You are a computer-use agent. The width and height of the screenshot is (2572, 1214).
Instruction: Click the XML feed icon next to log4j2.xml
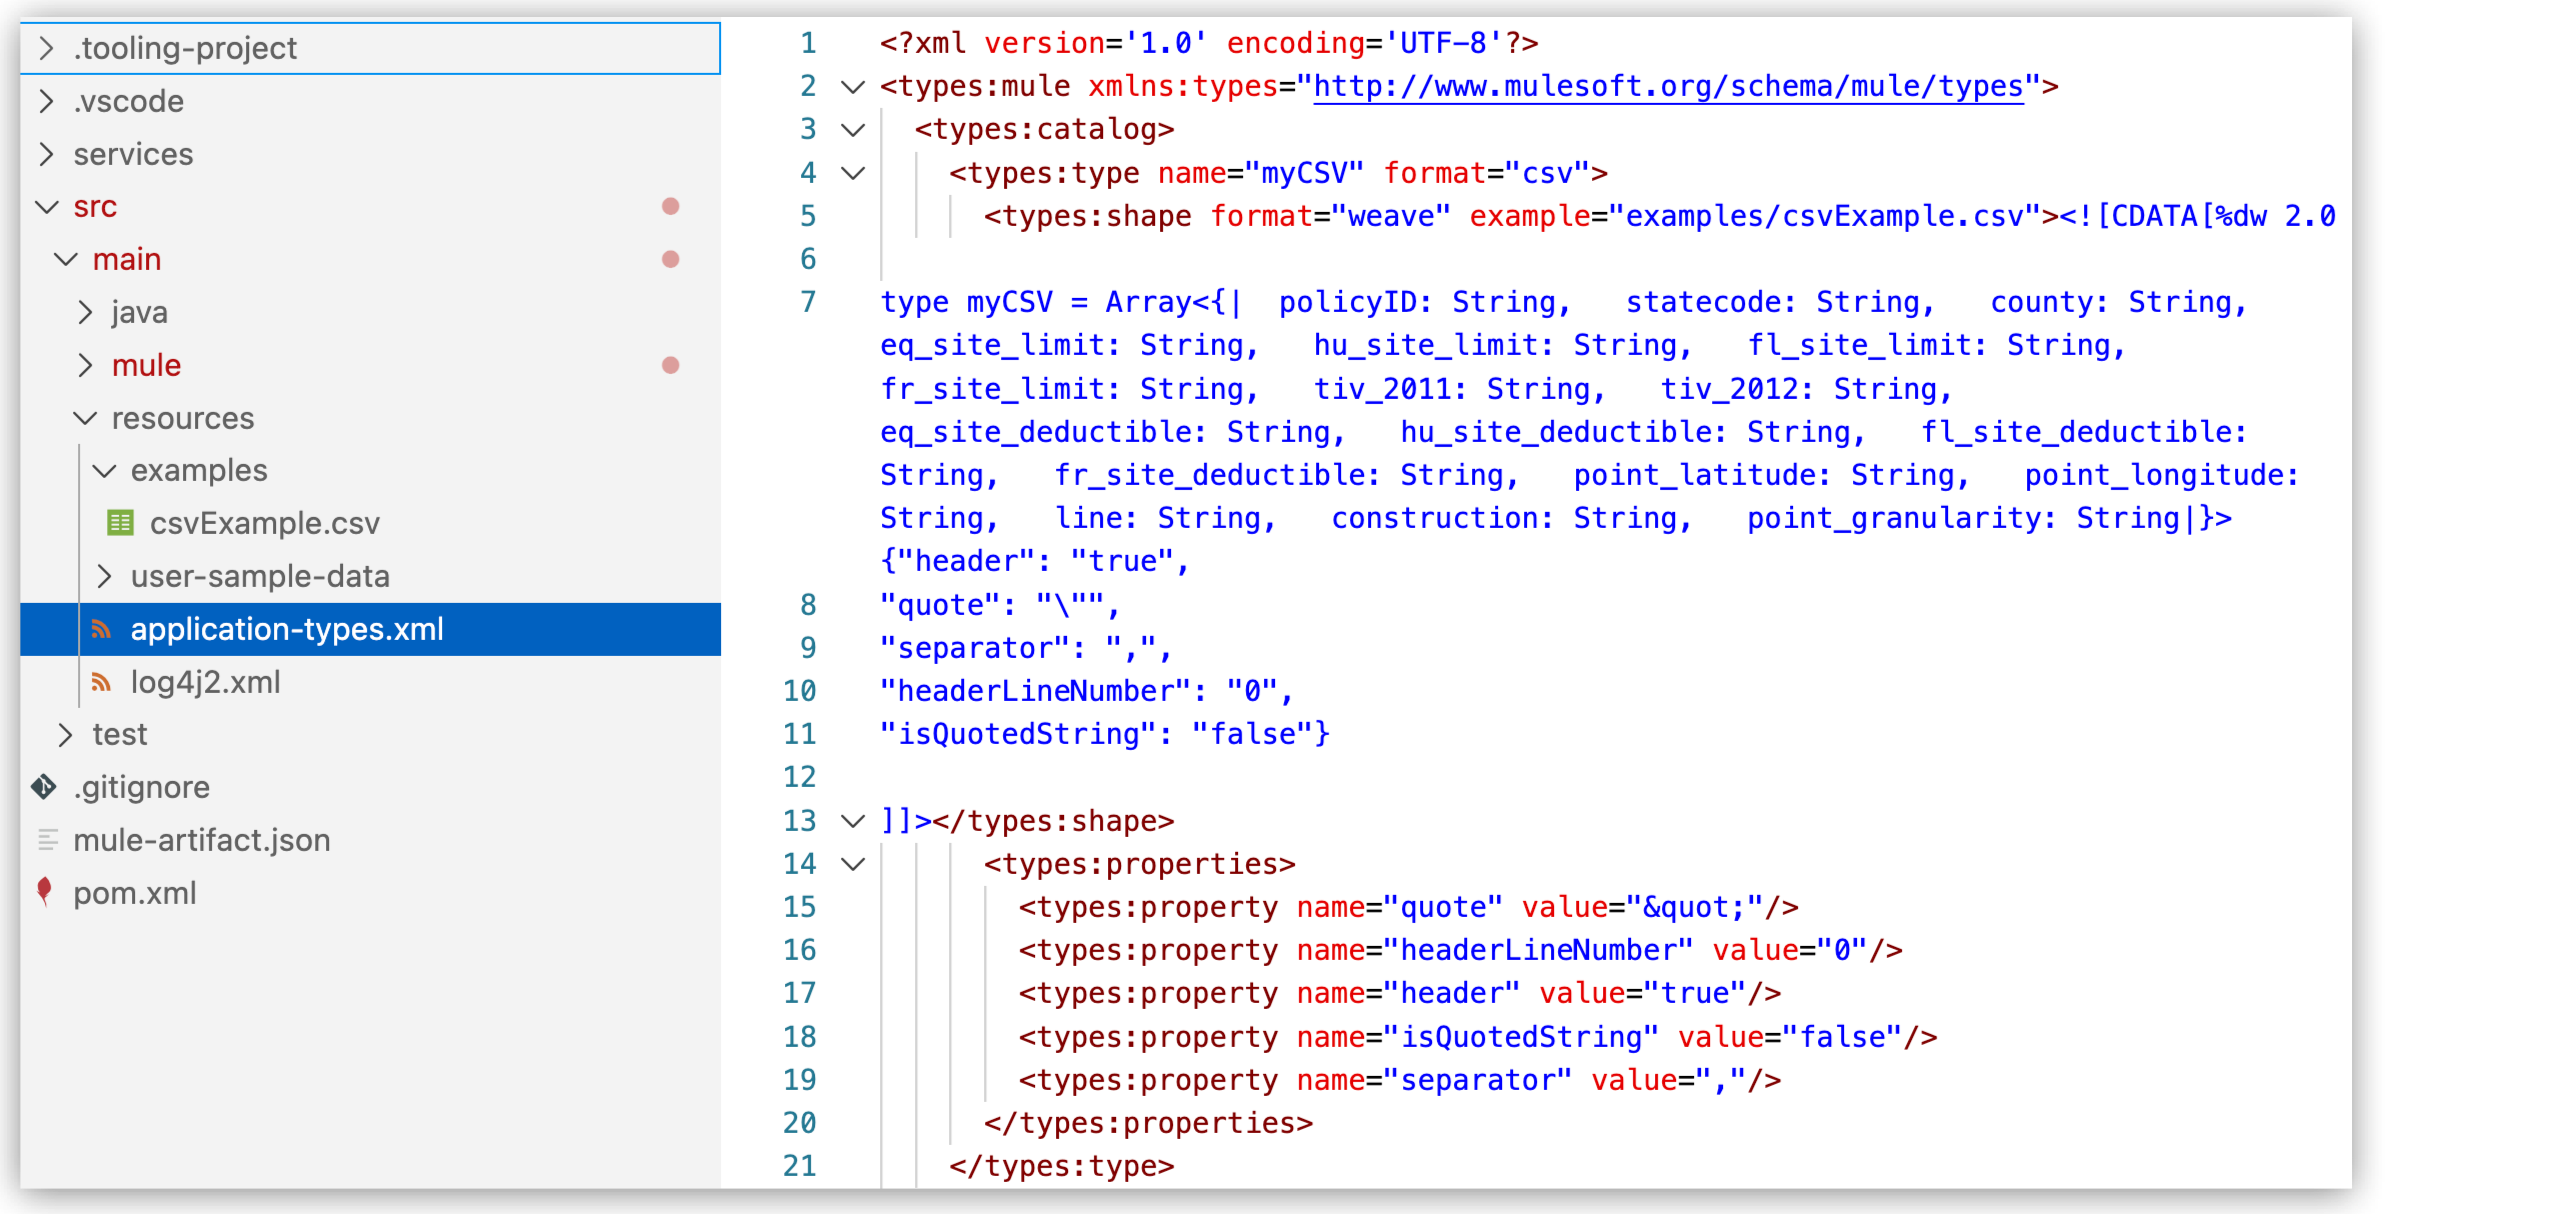point(103,682)
